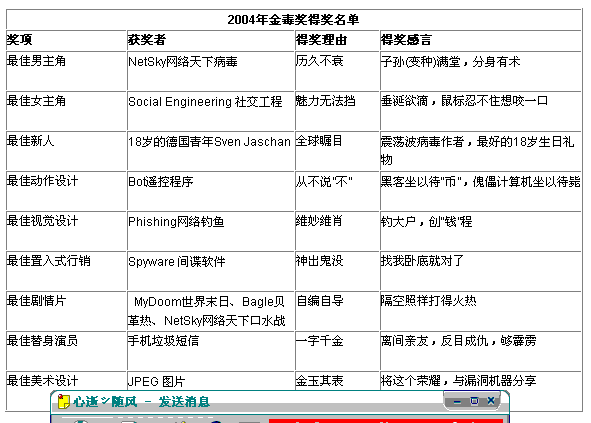Click the 魅力无法挡 cell
This screenshot has width=591, height=423.
coord(337,111)
